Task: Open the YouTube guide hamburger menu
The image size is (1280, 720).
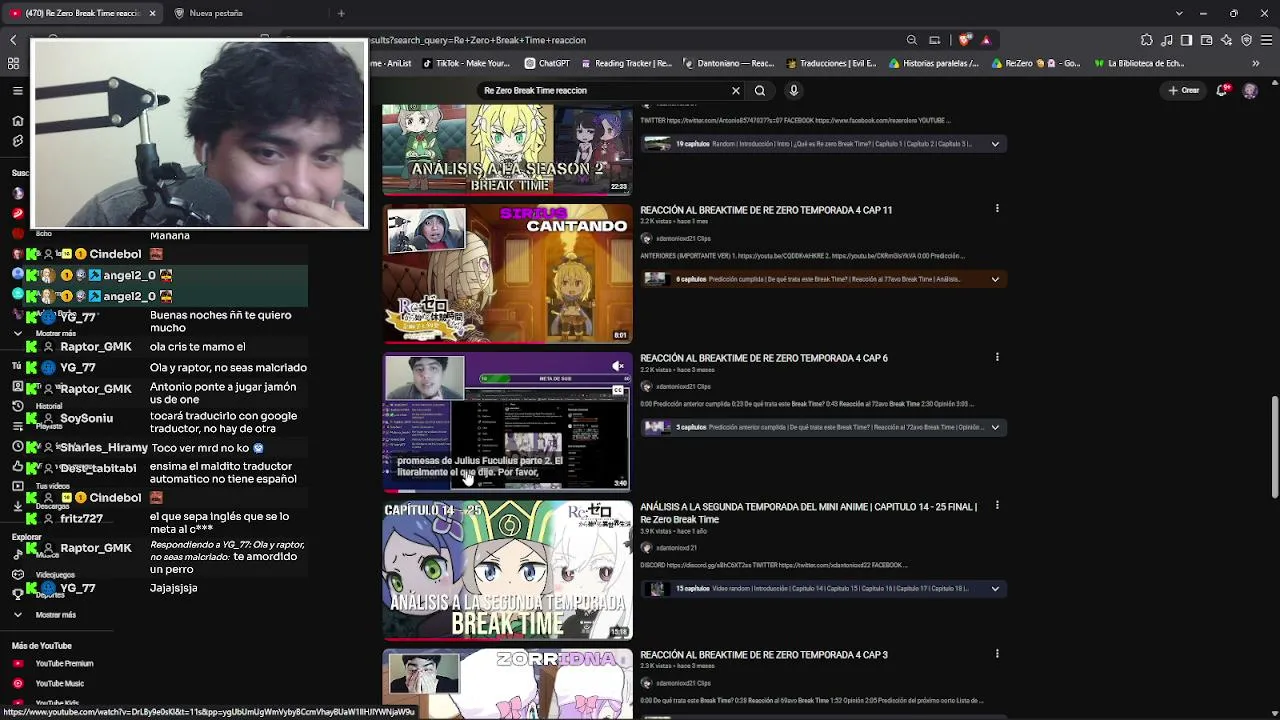Action: [x=17, y=91]
